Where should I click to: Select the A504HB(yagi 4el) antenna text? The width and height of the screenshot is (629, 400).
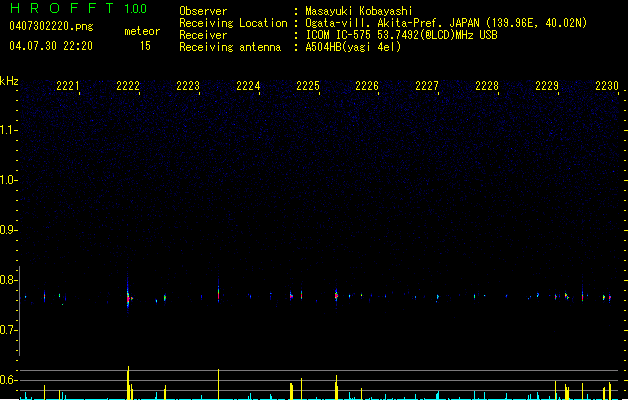pos(353,47)
